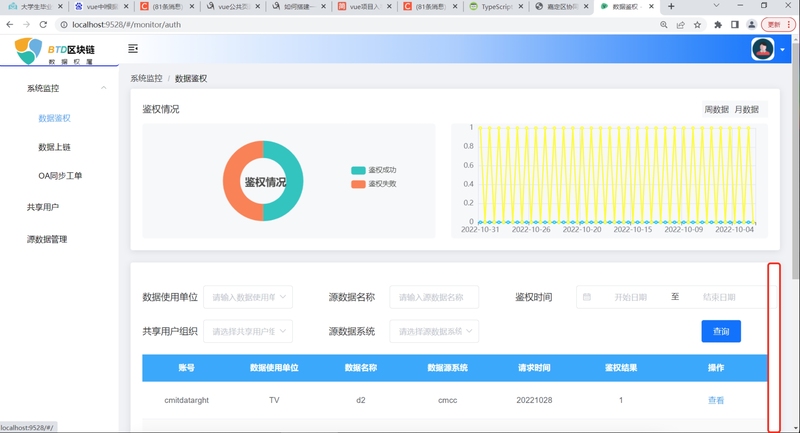Image resolution: width=800 pixels, height=433 pixels.
Task: Select 数据鉴权 in the sidebar
Action: (x=55, y=118)
